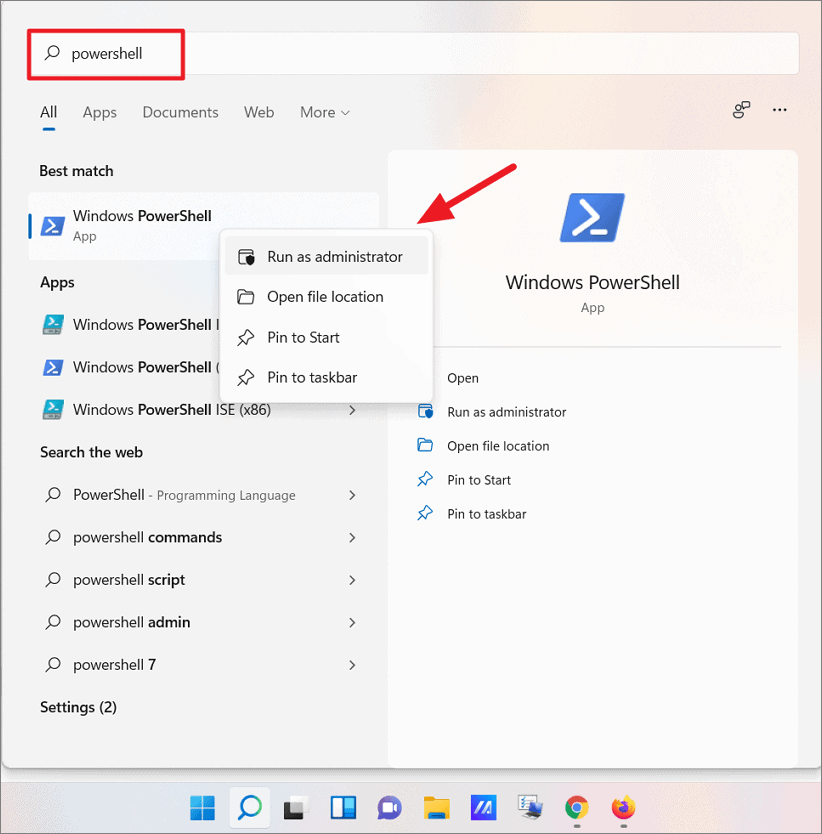The height and width of the screenshot is (834, 822).
Task: Choose Open file location from the context menu
Action: [x=325, y=296]
